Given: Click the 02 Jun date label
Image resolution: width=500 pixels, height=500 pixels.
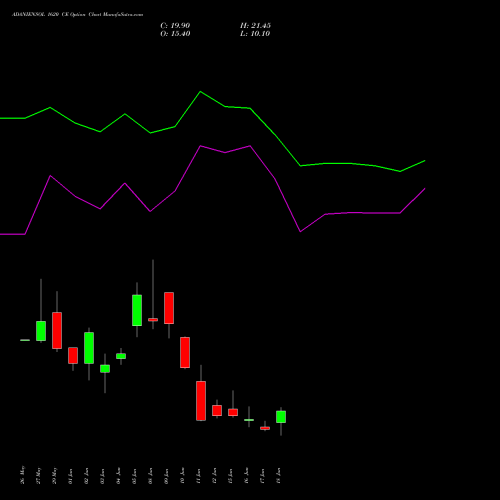Looking at the screenshot, I should point(87,476).
